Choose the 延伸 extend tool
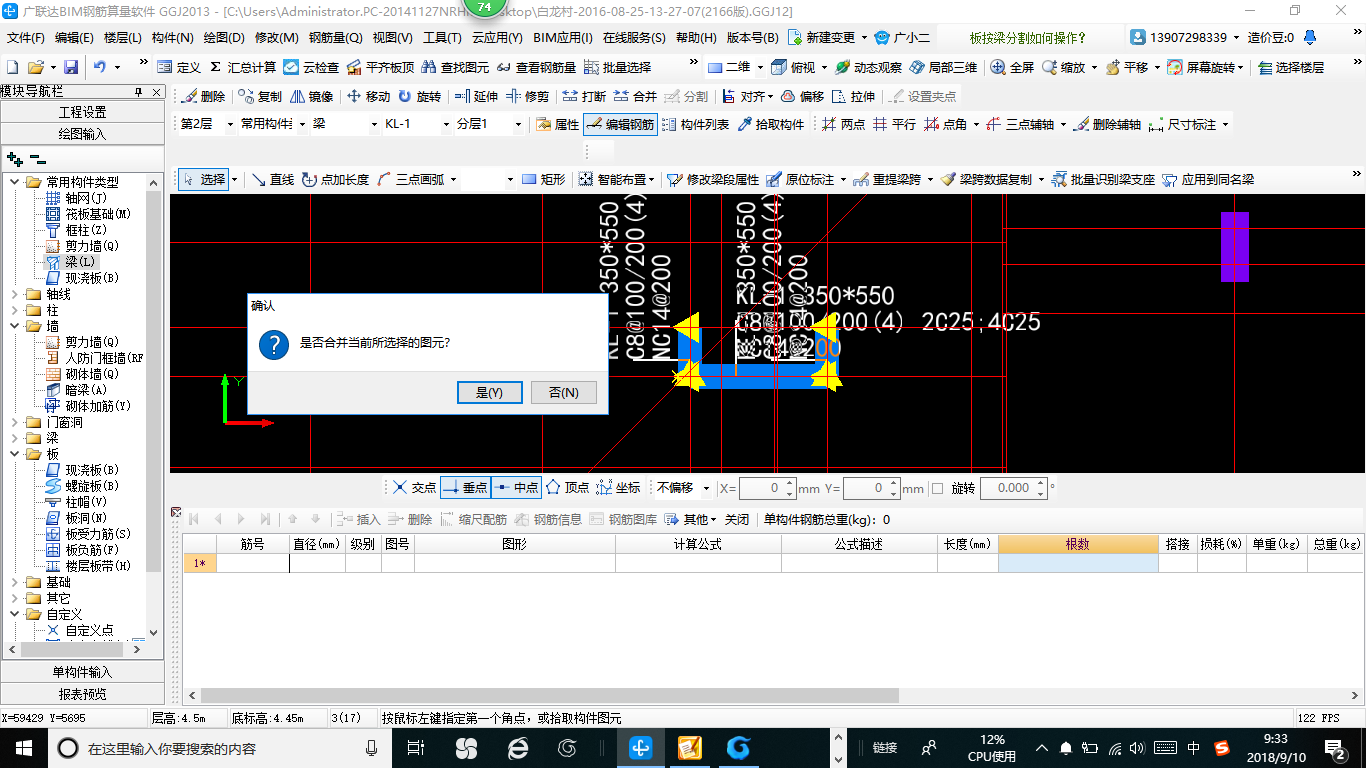1366x768 pixels. (x=476, y=97)
